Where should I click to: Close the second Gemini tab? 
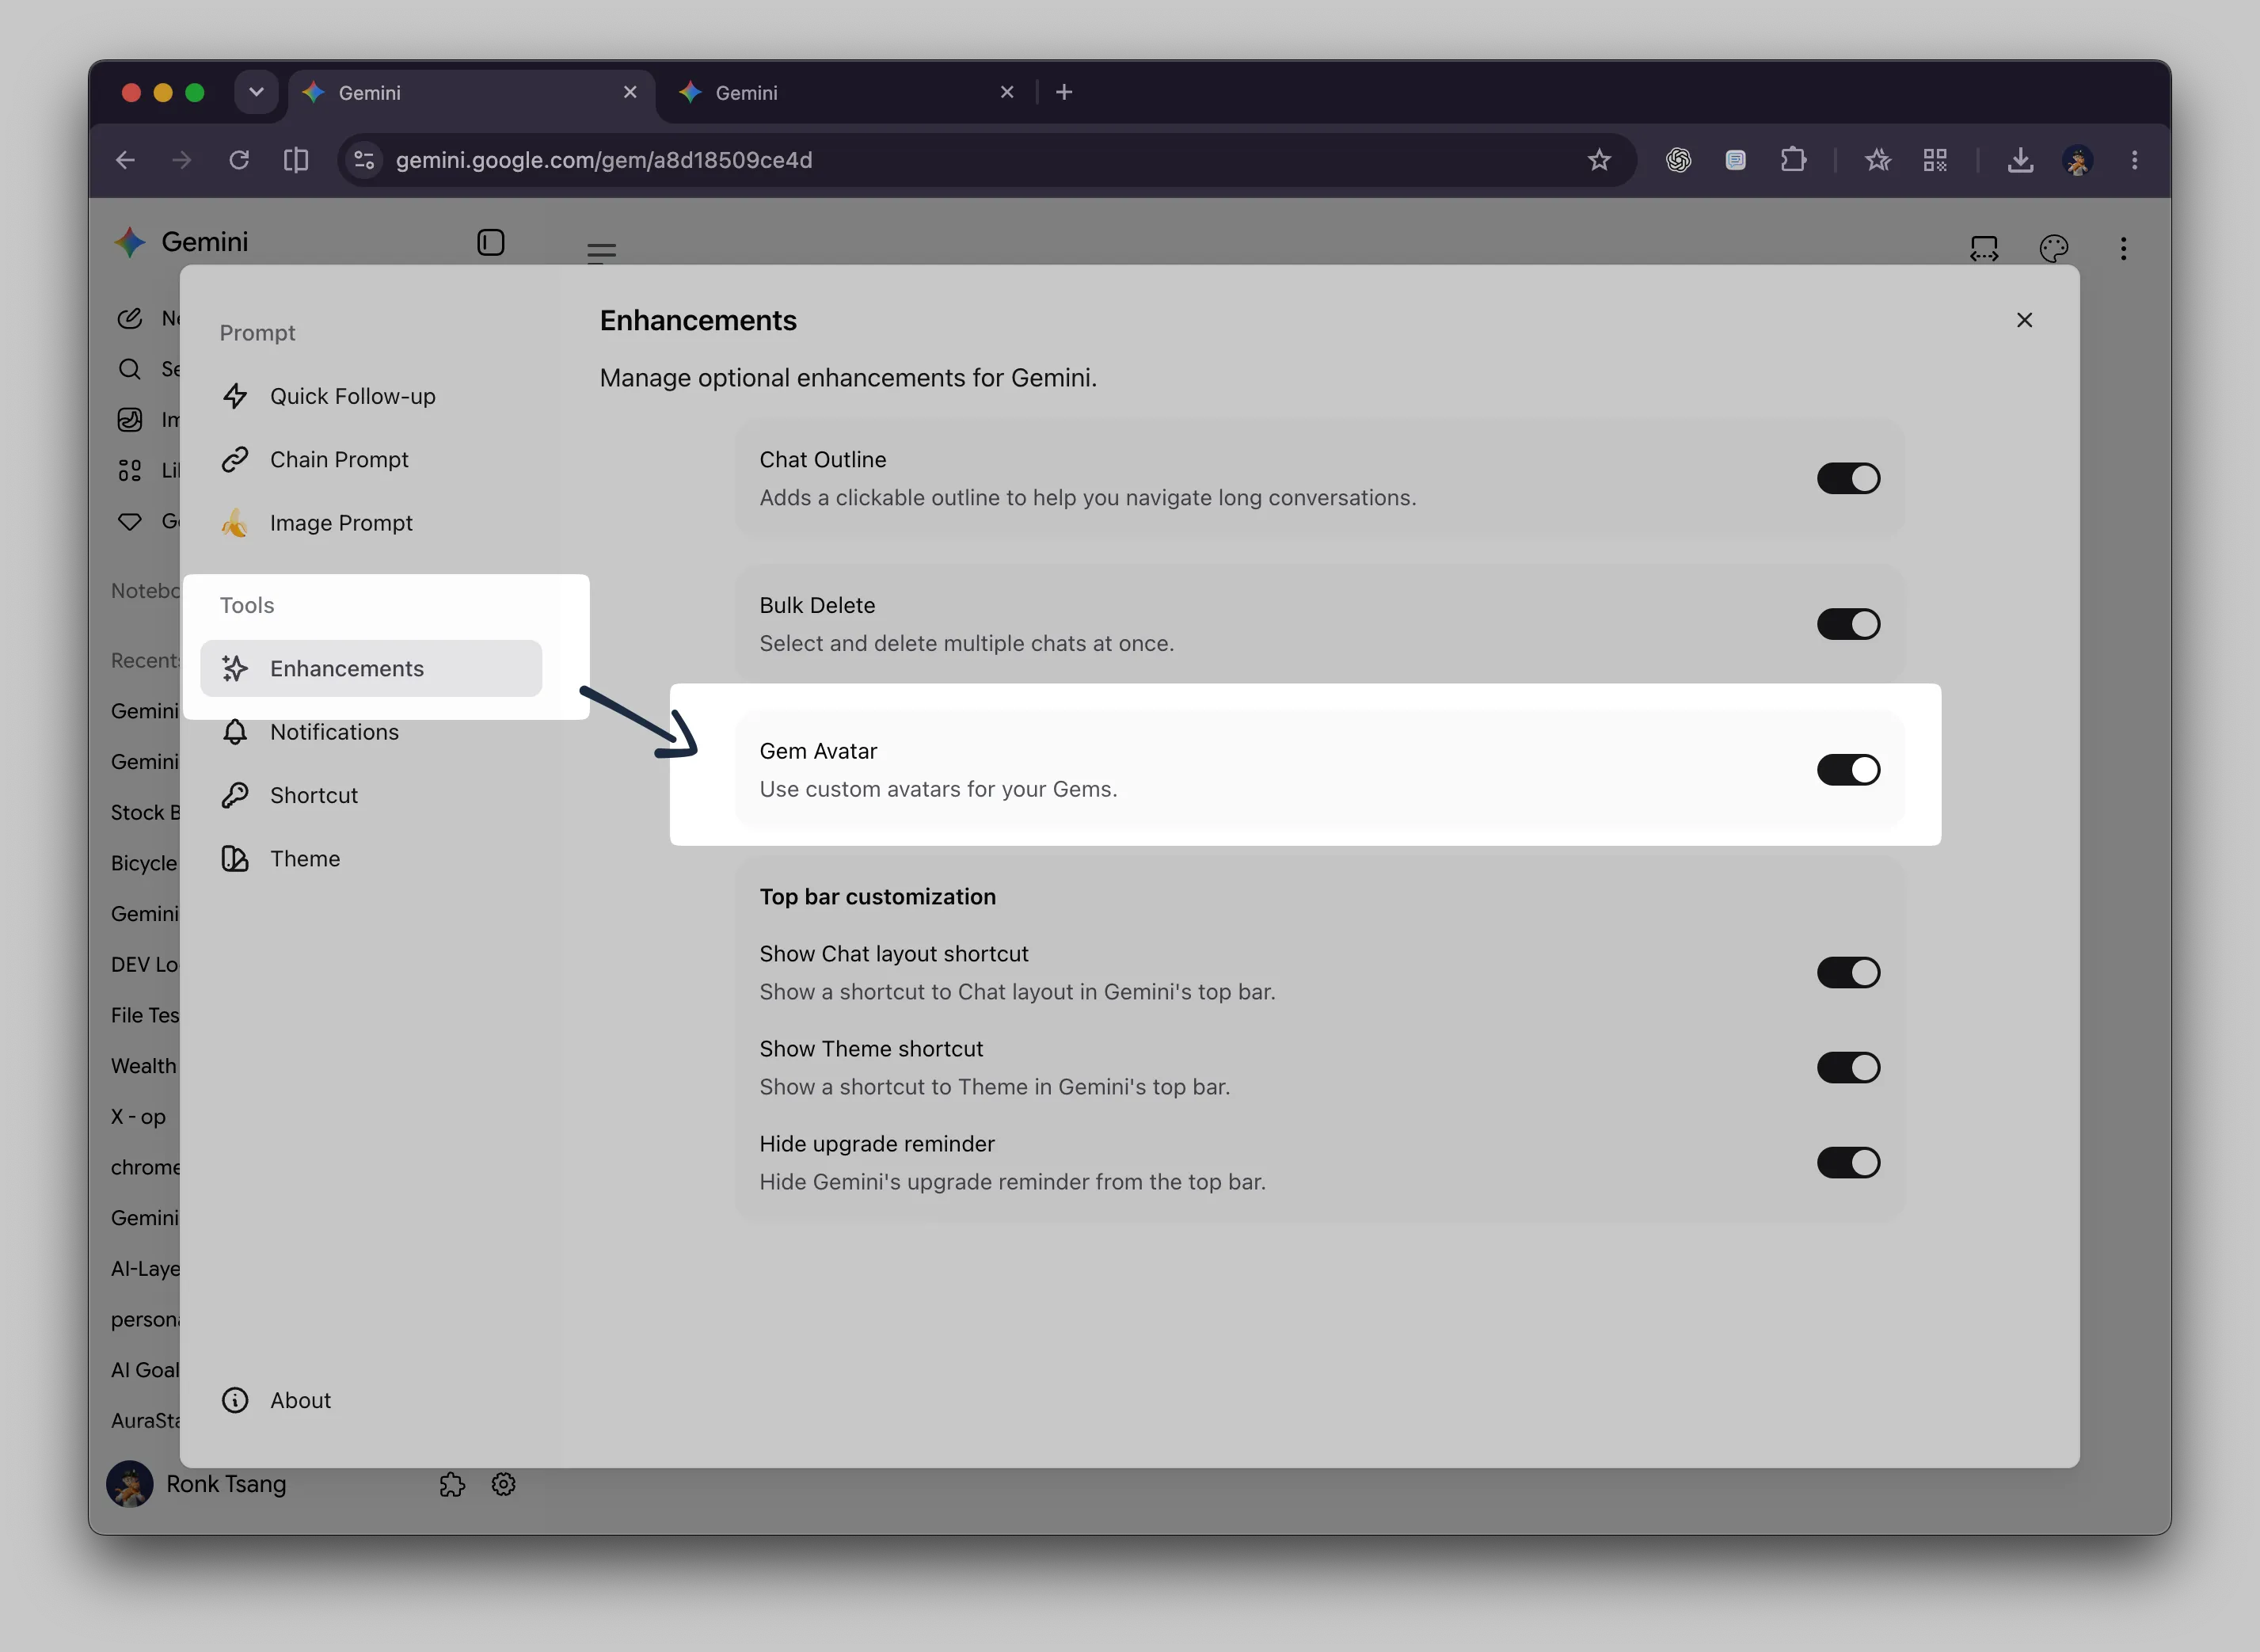1007,92
